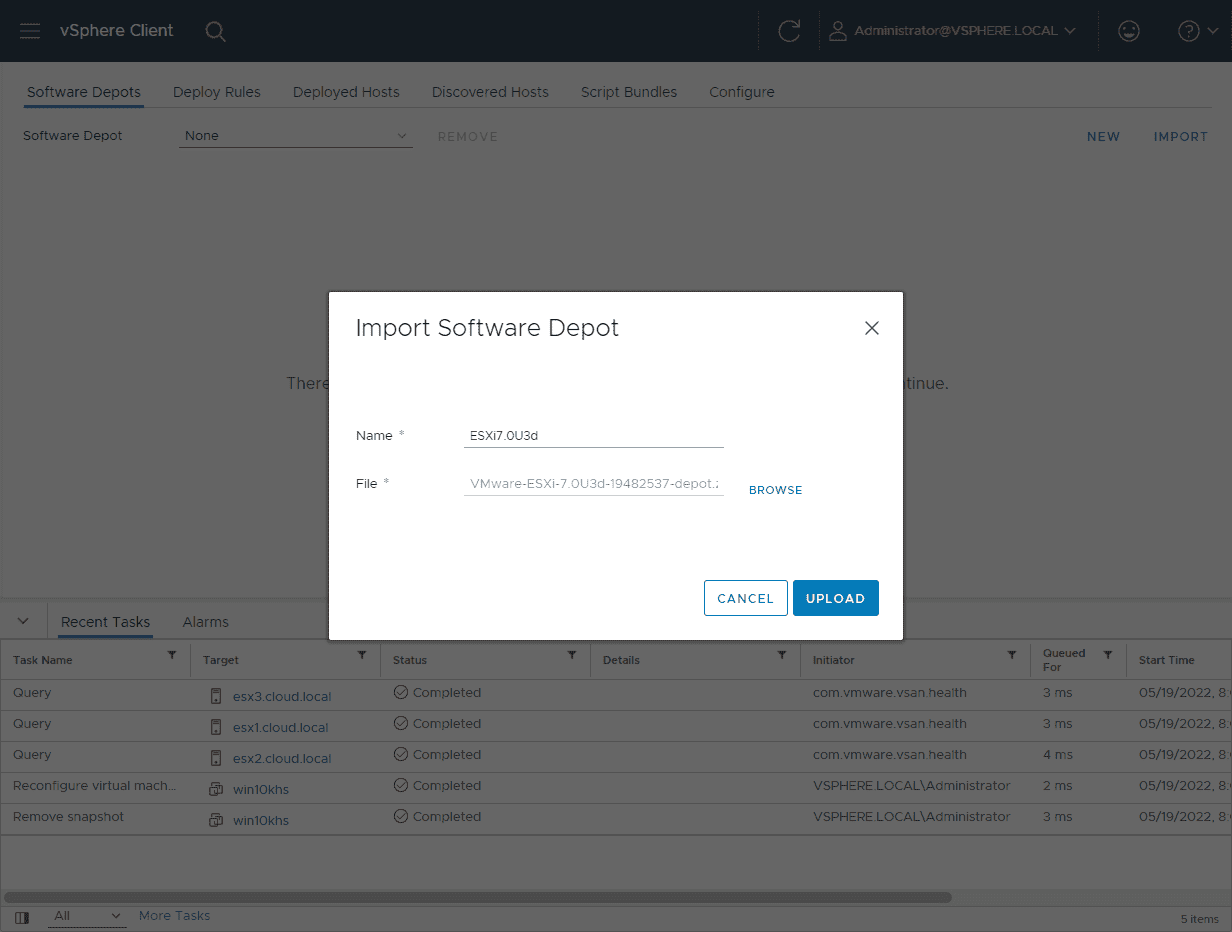The image size is (1232, 932).
Task: Select the Reconfigure virtual mach... task name
Action: 95,786
